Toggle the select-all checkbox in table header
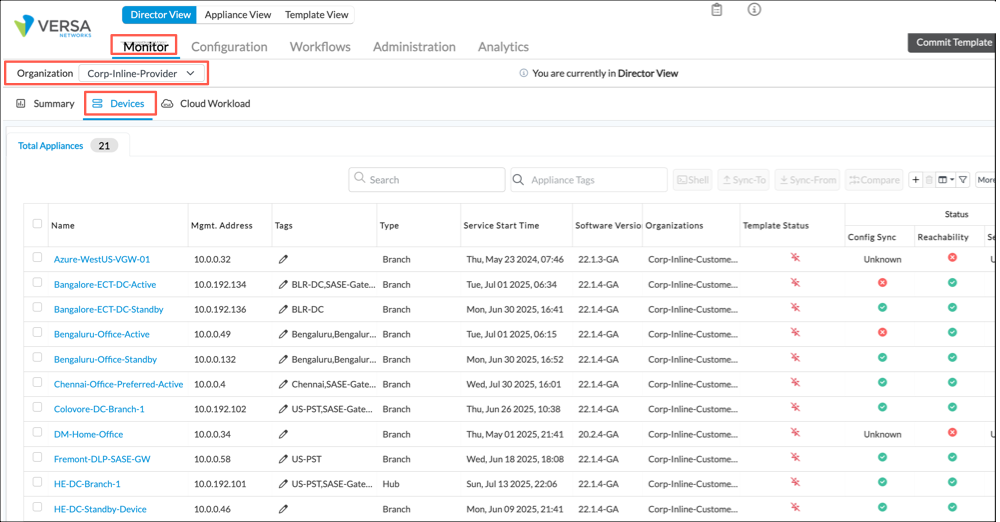 pos(37,223)
